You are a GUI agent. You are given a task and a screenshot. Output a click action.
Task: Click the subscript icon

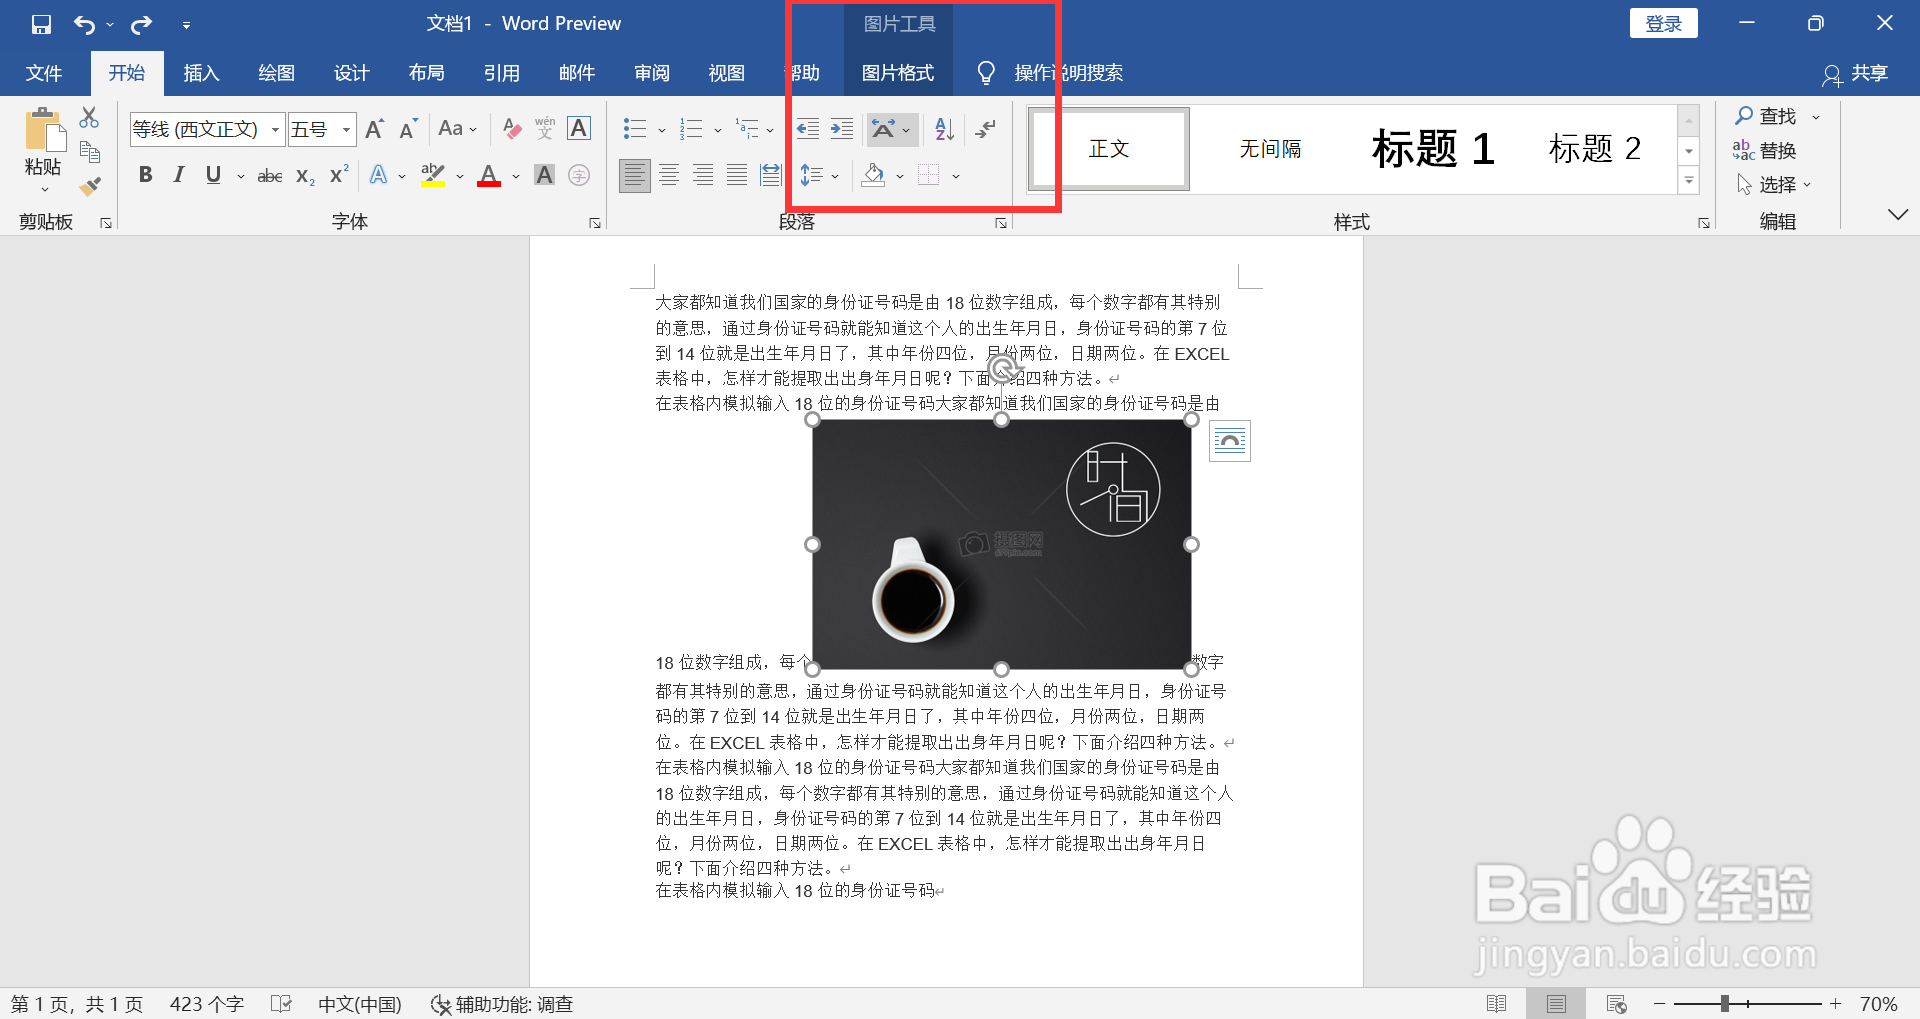[x=302, y=175]
